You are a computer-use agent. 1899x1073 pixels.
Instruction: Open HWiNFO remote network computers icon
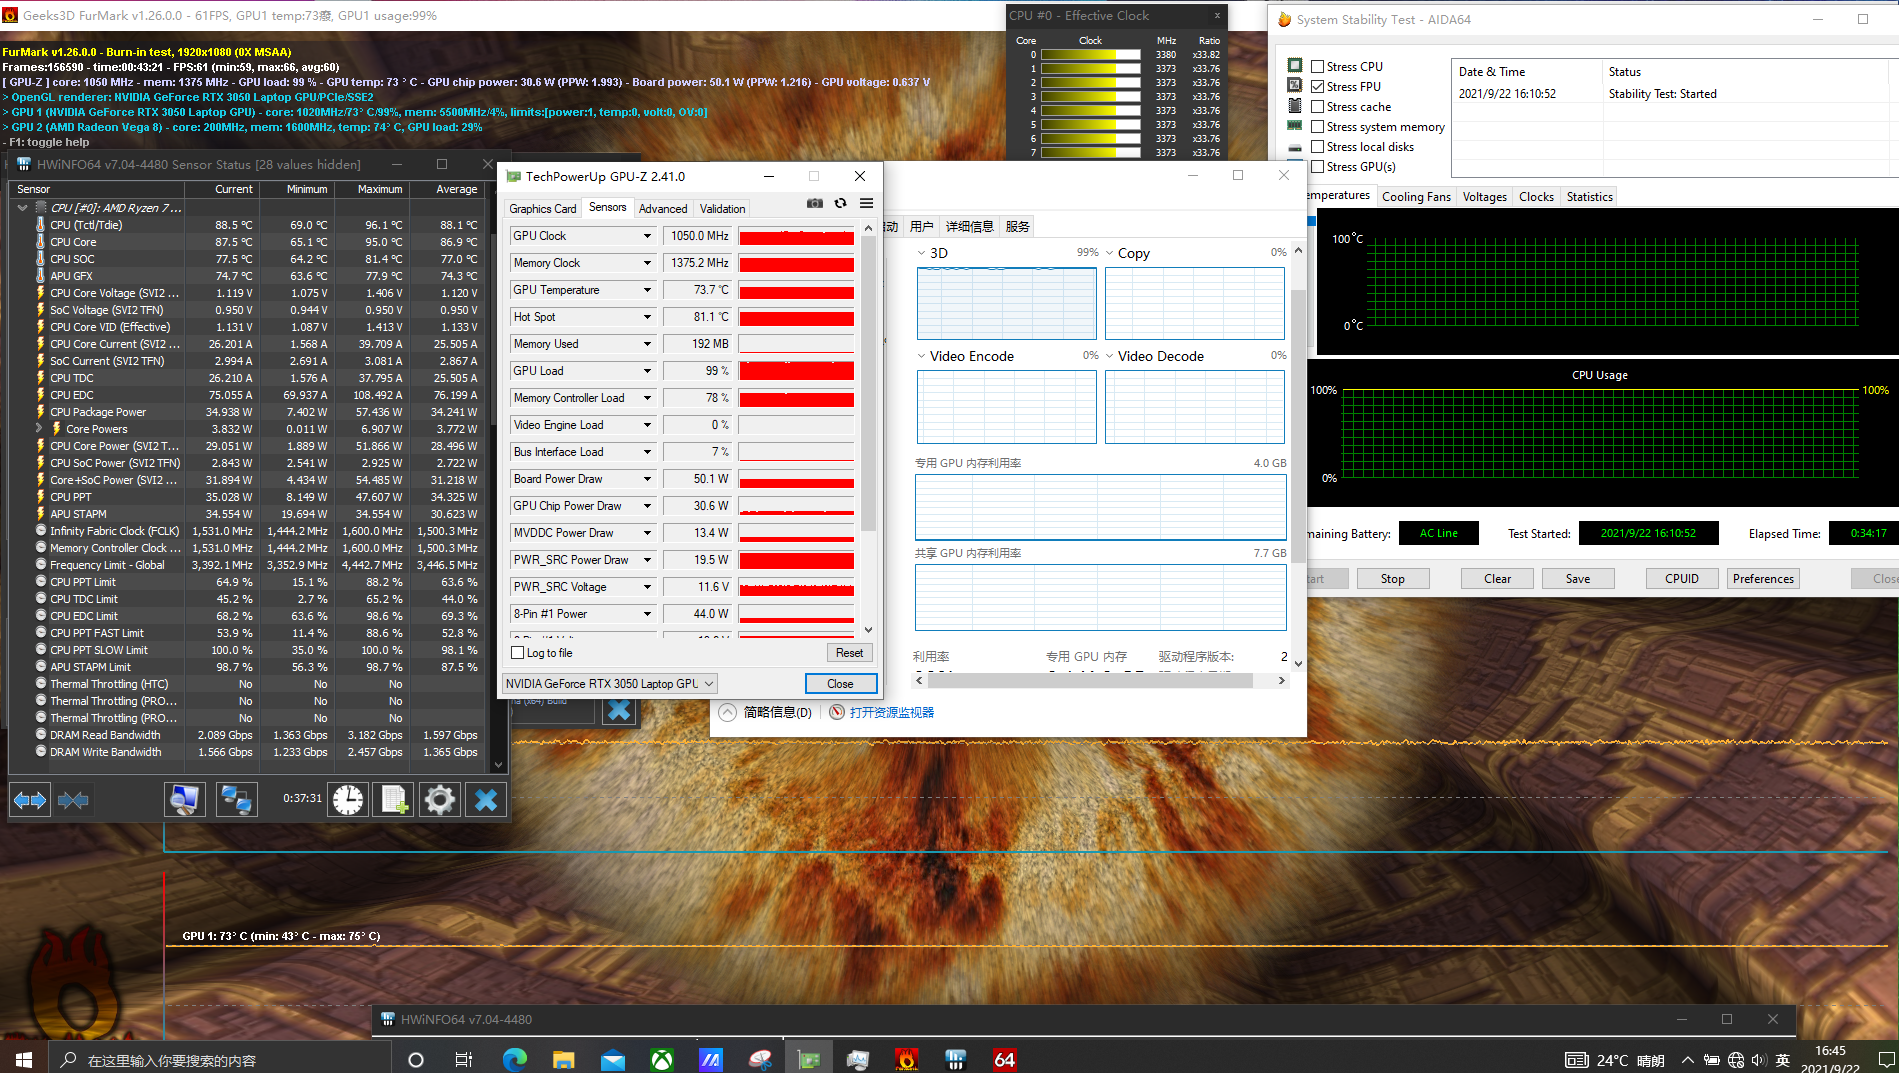click(x=236, y=799)
